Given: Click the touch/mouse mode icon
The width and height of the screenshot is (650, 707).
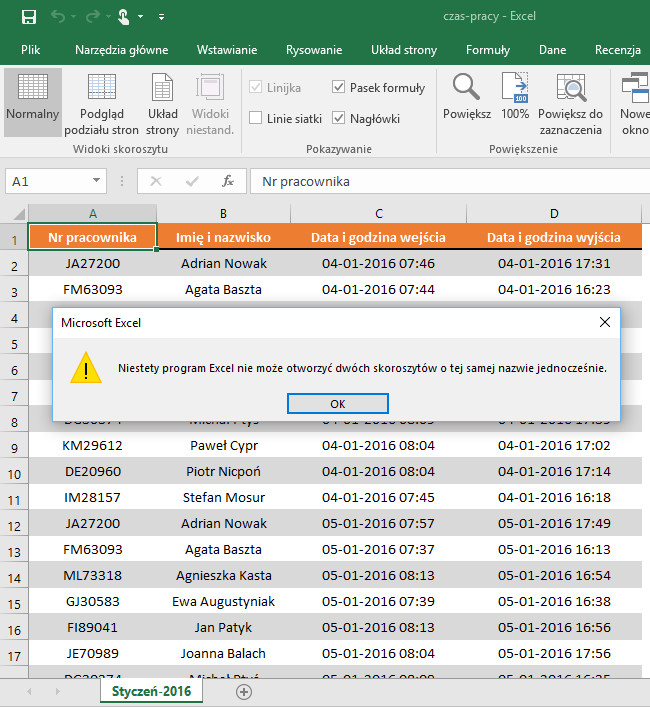Looking at the screenshot, I should [x=122, y=17].
